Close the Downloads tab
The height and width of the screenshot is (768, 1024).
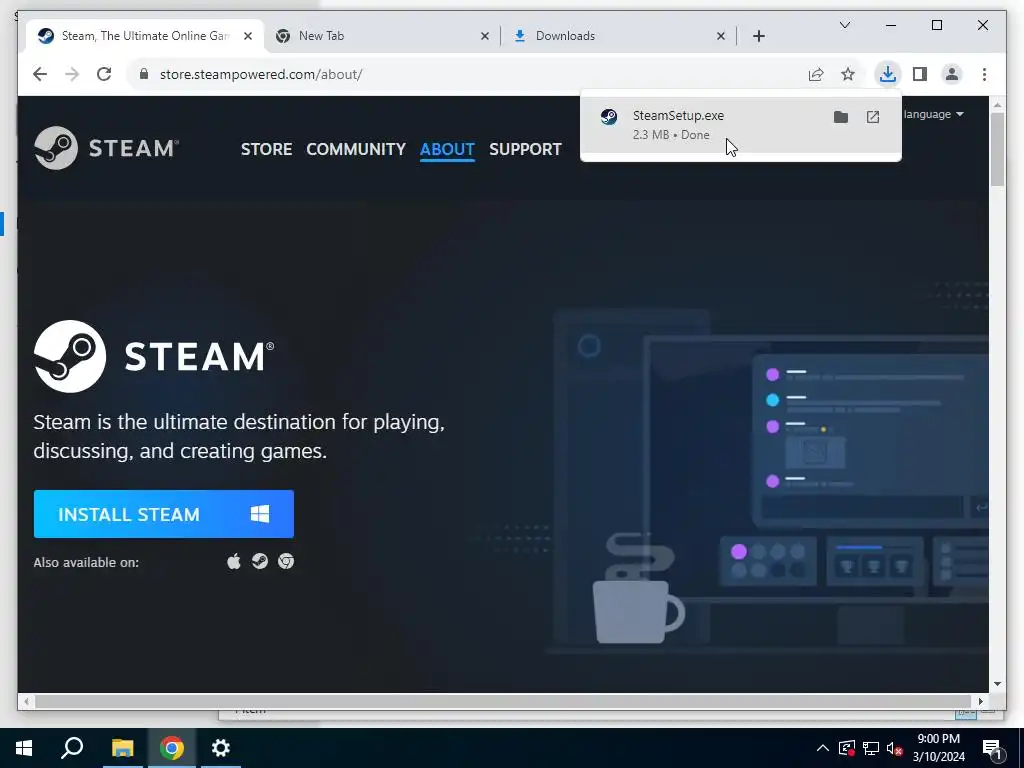[721, 37]
